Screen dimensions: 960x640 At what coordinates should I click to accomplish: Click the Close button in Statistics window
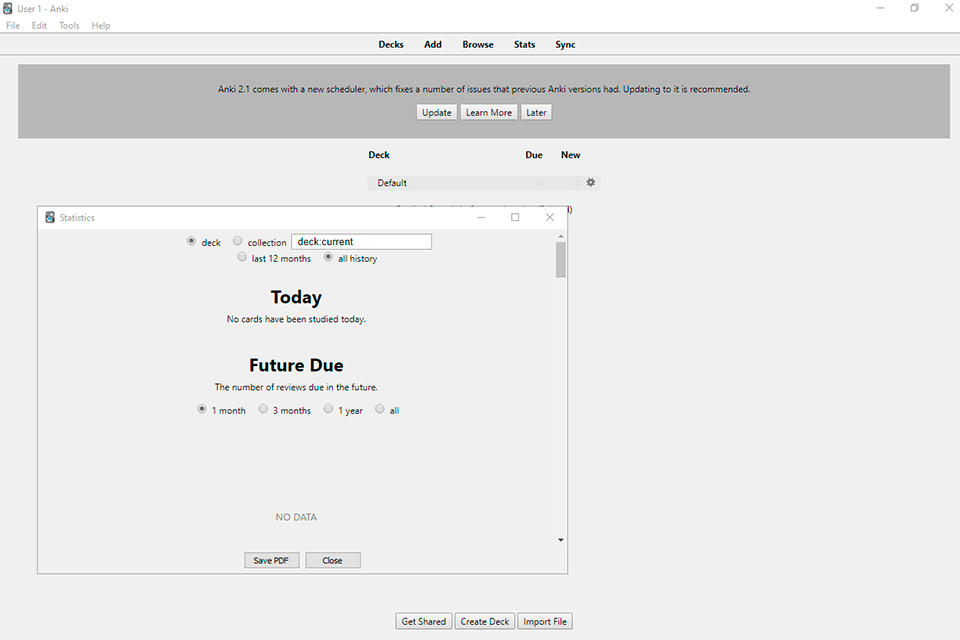332,560
